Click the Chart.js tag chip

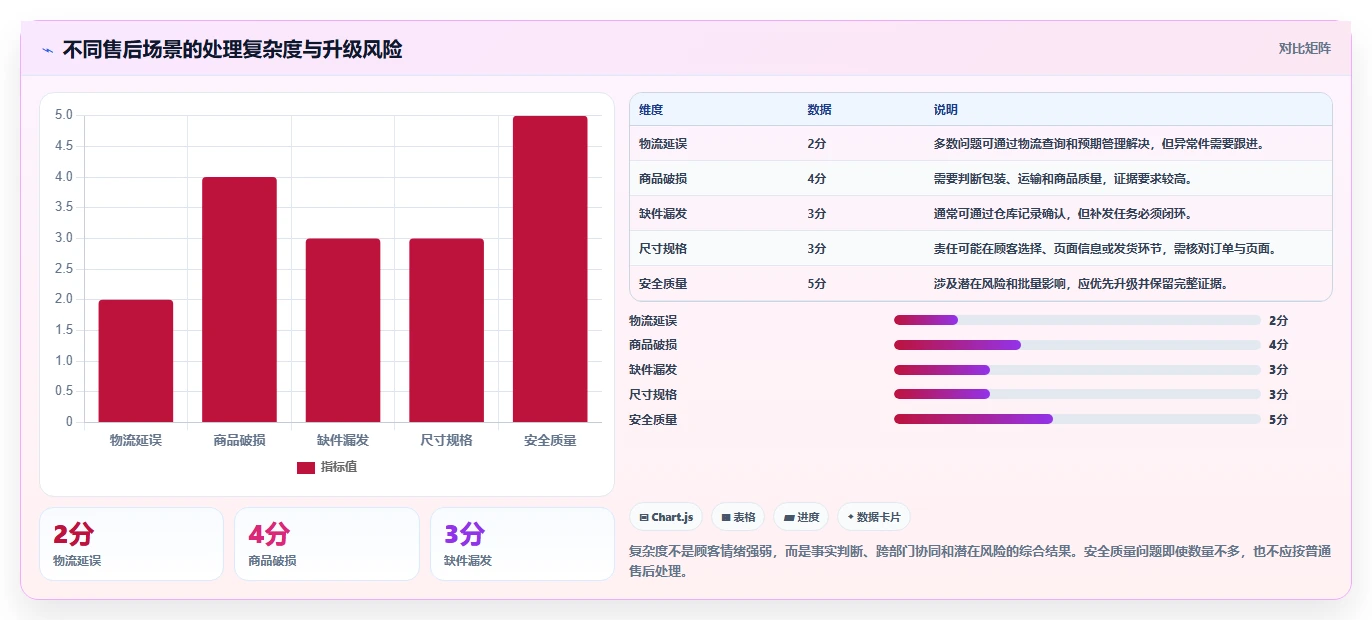[666, 517]
